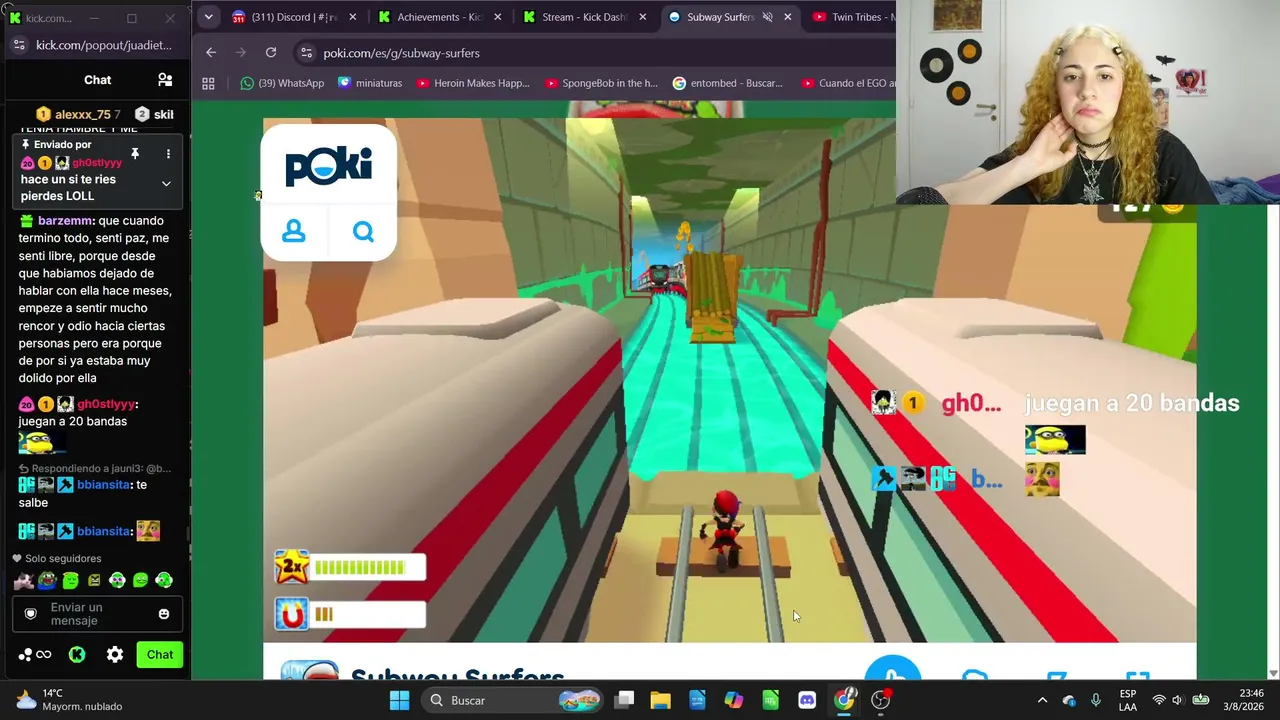
Task: Open the WhatsApp bookmark
Action: (282, 83)
